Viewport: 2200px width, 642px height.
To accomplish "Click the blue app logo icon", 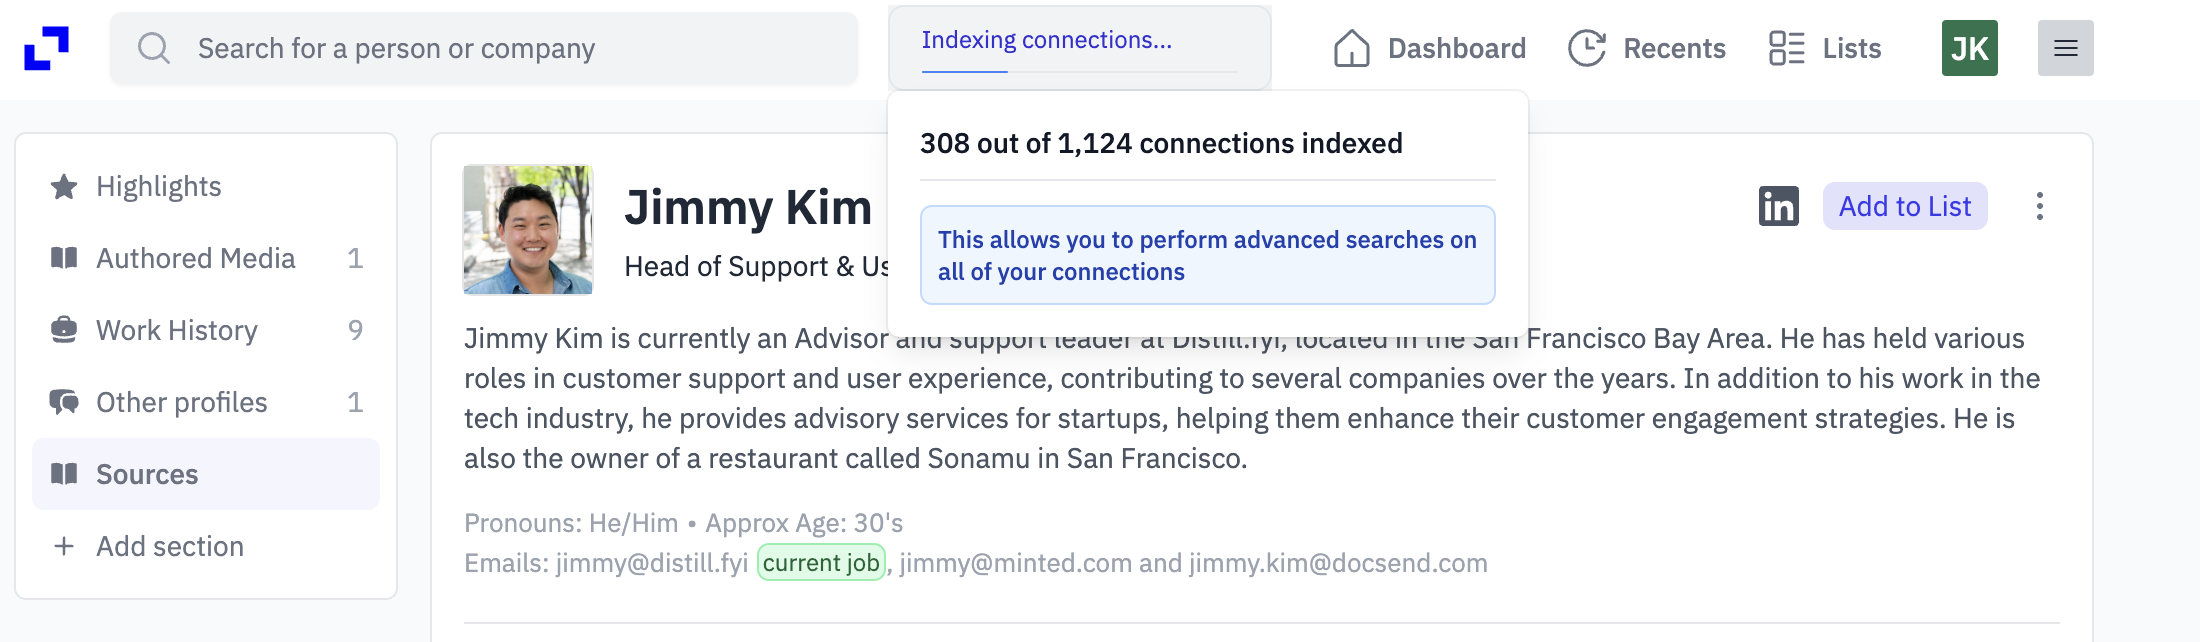I will (46, 48).
